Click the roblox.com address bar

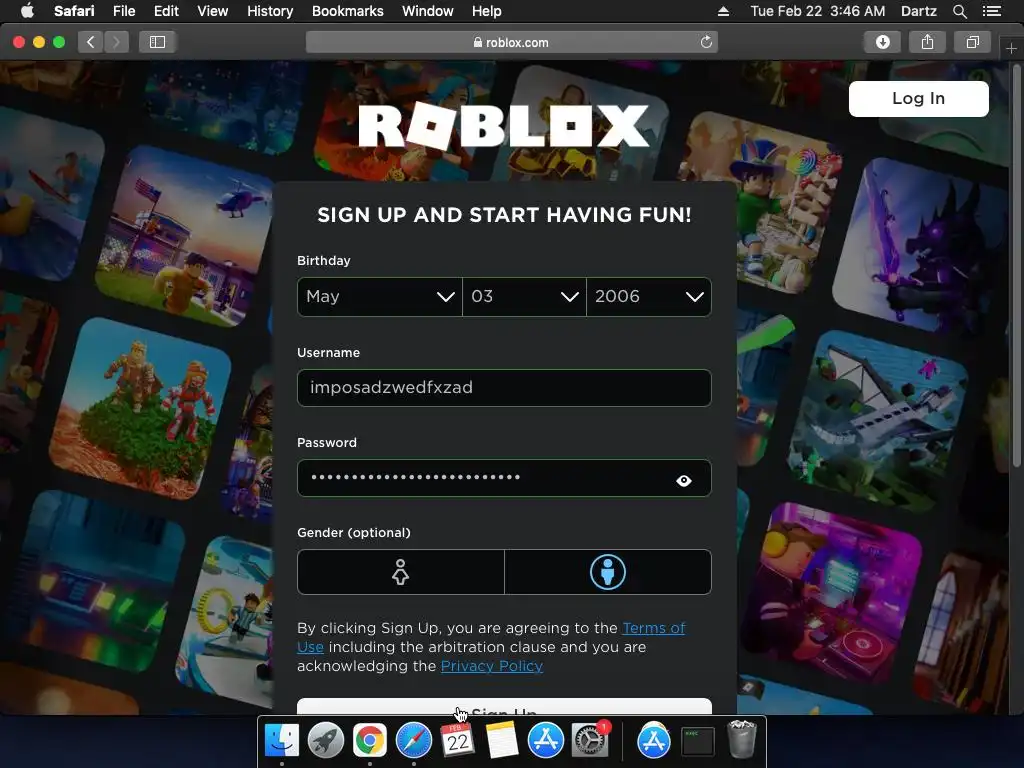[511, 42]
